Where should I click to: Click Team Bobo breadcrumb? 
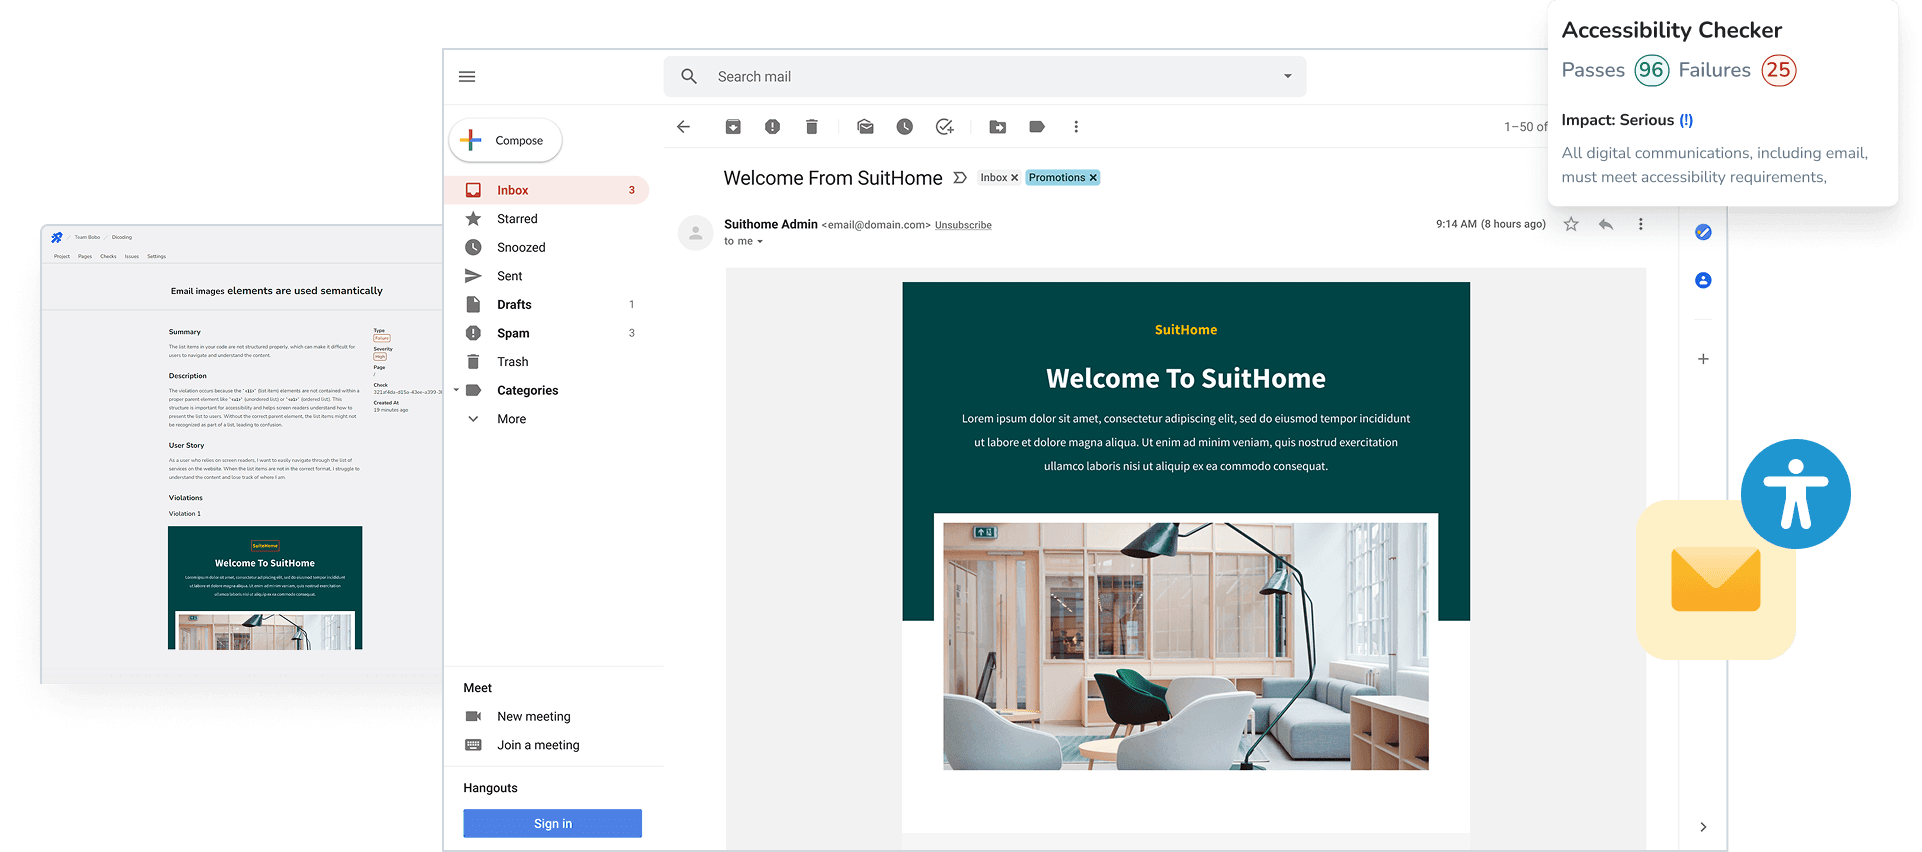coord(87,238)
